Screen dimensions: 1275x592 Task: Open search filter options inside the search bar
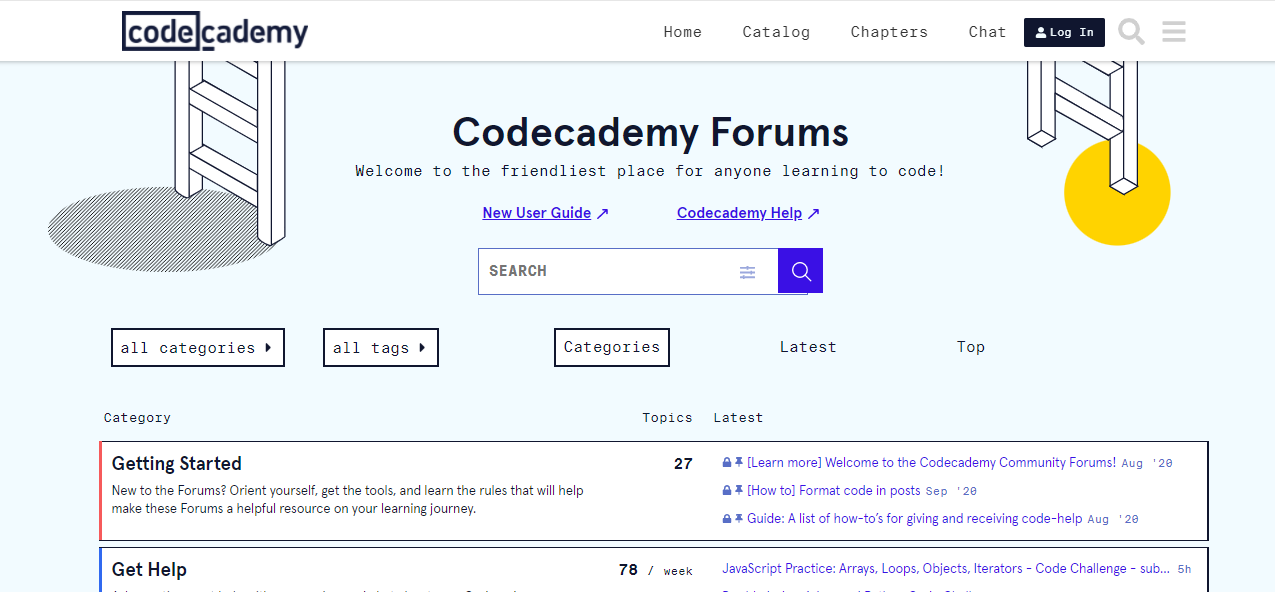pyautogui.click(x=747, y=271)
